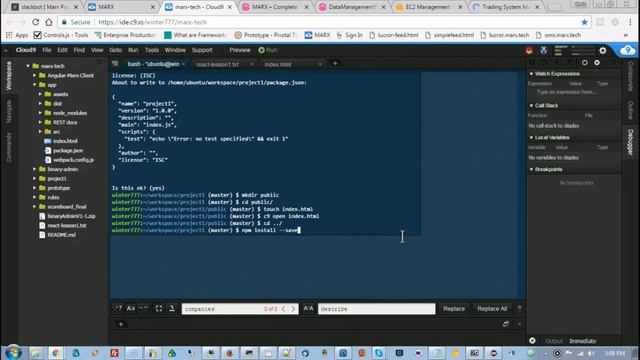
Task: Open the EC2 Management browser tab
Action: point(428,7)
